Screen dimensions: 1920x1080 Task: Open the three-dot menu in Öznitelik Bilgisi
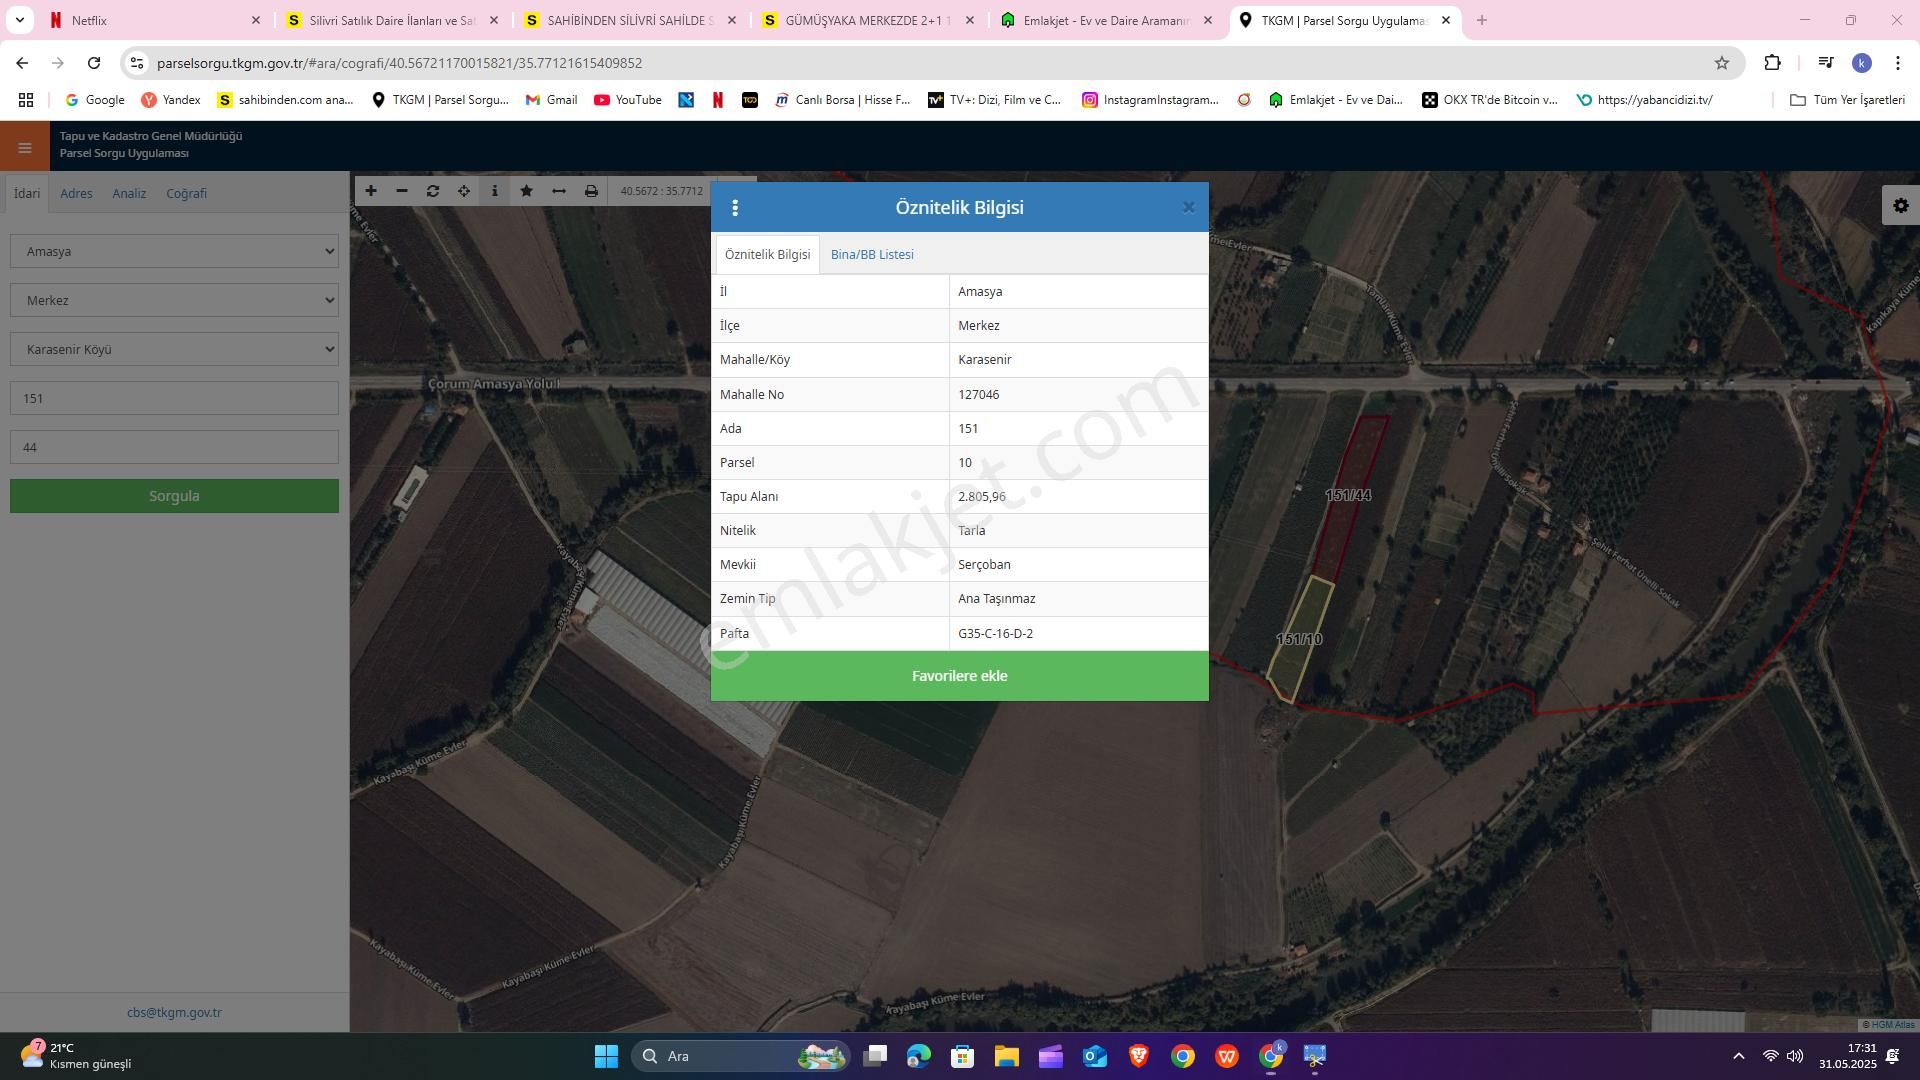[x=735, y=208]
